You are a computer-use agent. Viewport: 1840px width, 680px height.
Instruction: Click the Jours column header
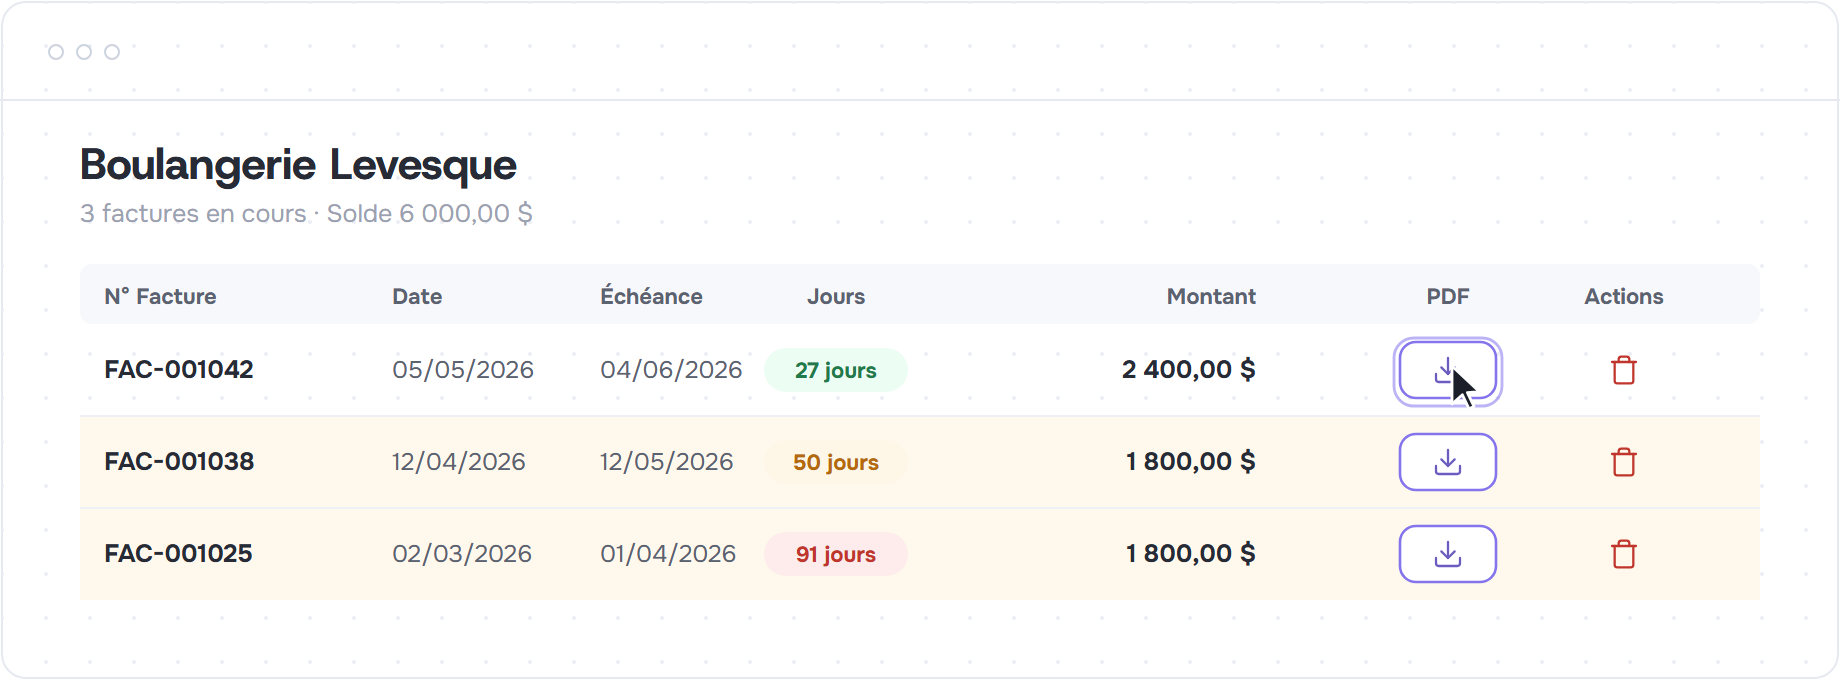(836, 296)
